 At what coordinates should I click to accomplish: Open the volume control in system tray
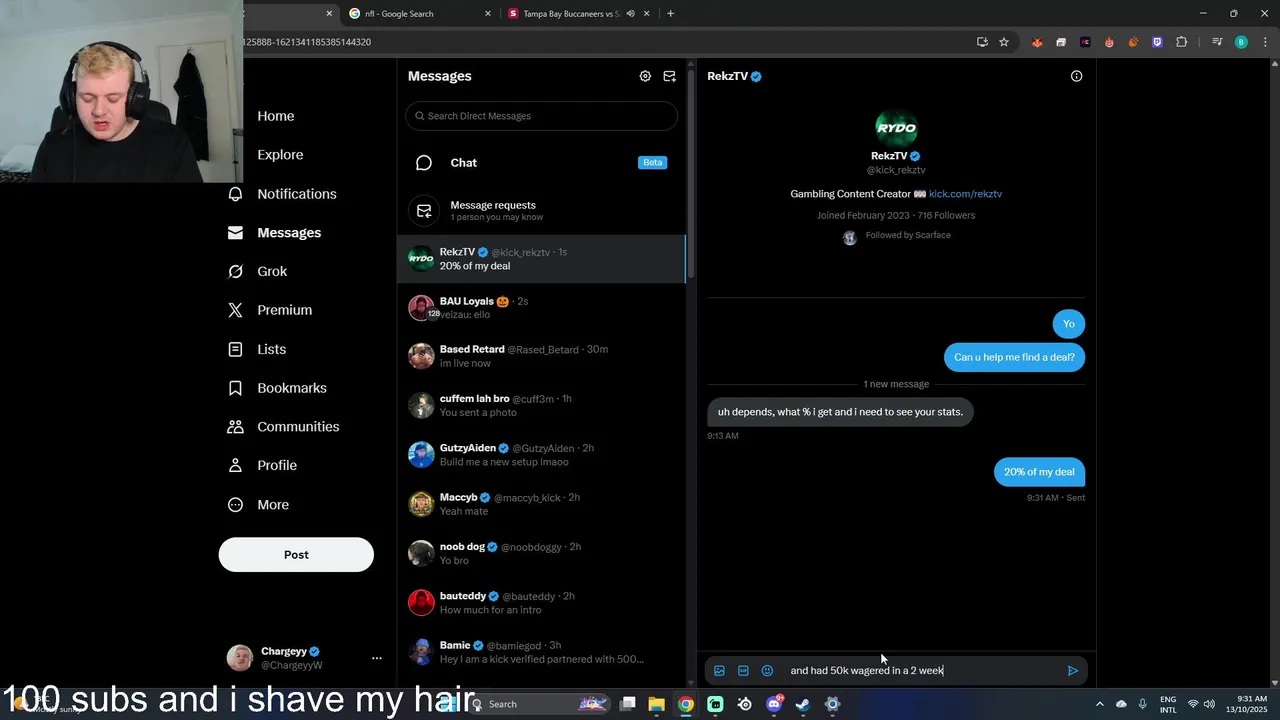click(x=1209, y=704)
